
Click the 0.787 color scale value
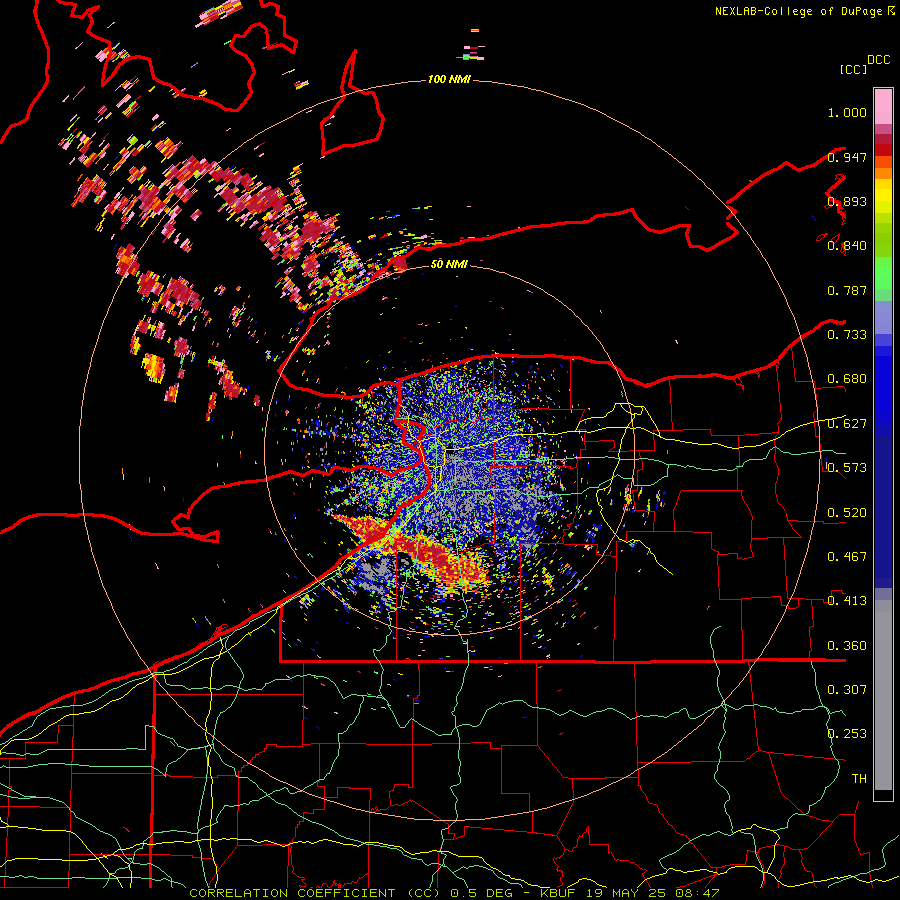tap(847, 290)
